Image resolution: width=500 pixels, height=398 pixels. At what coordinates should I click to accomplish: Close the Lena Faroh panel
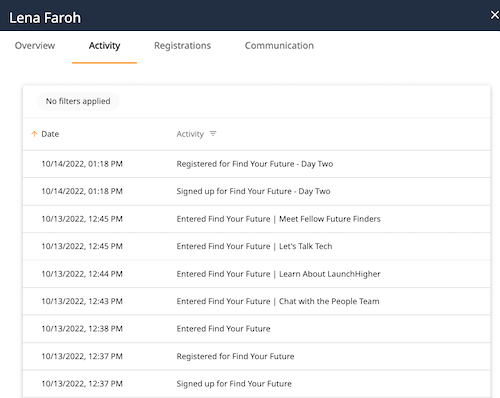click(x=495, y=15)
